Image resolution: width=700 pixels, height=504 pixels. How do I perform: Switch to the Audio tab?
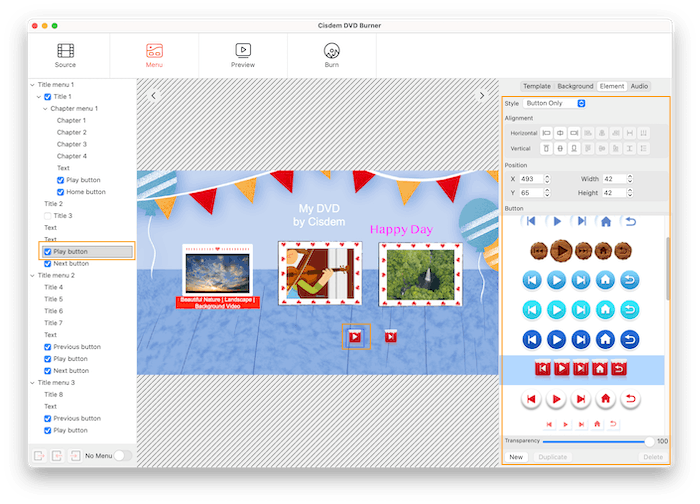pos(639,86)
